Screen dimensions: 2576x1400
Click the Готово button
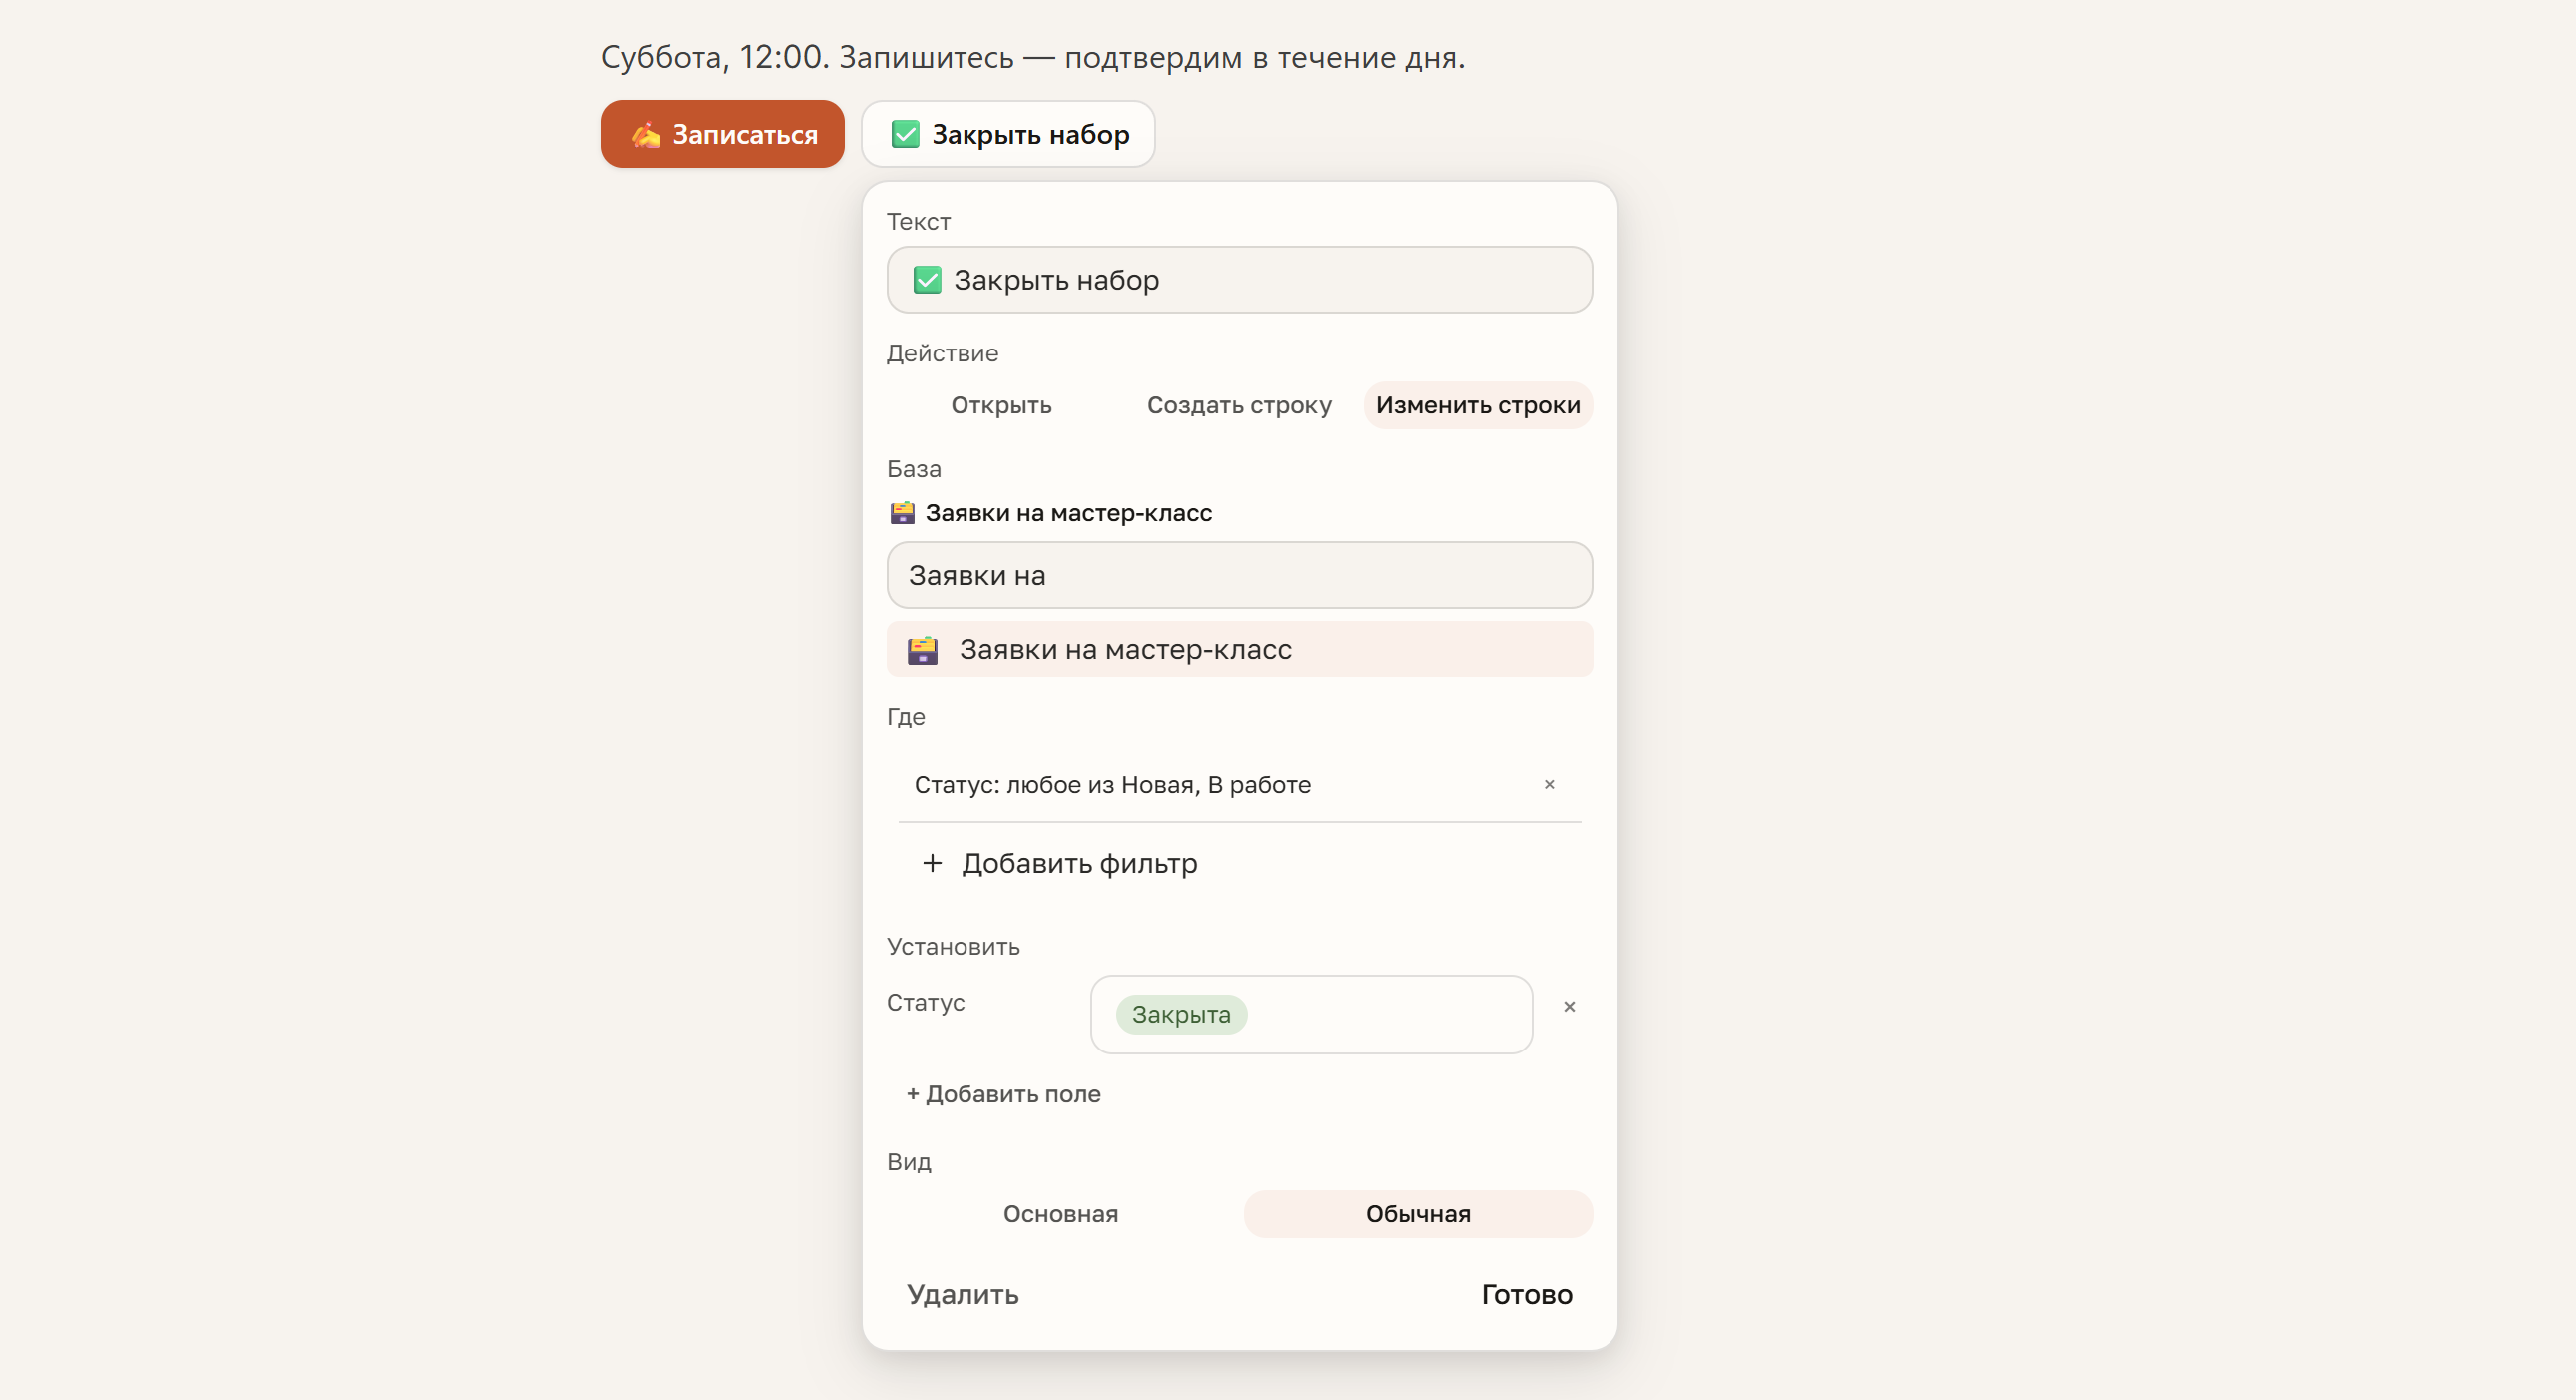pyautogui.click(x=1526, y=1294)
